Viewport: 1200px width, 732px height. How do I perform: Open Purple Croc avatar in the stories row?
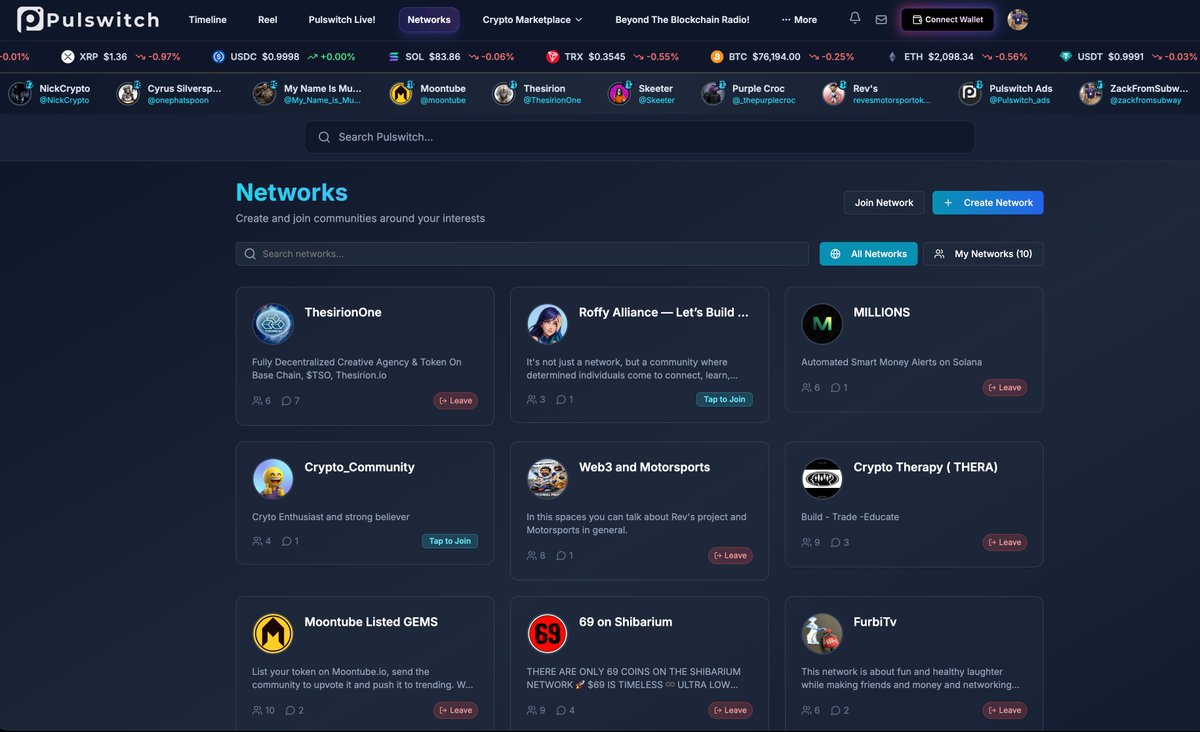point(713,94)
